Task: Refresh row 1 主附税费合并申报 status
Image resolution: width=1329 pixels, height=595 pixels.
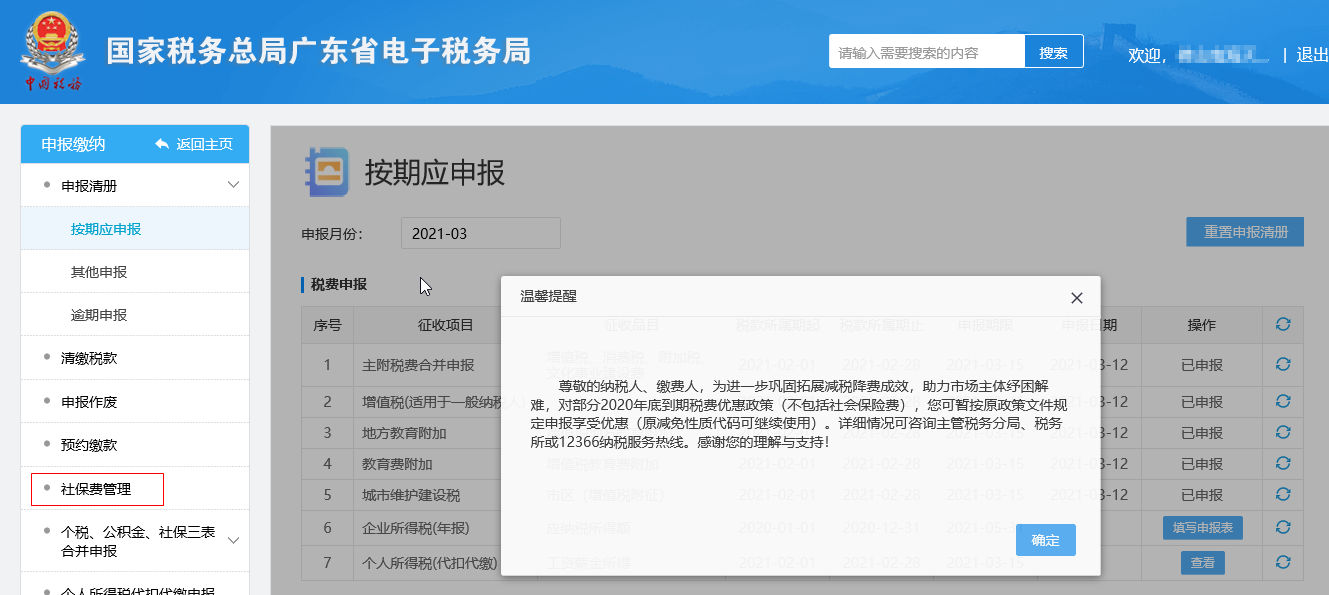Action: pos(1283,365)
